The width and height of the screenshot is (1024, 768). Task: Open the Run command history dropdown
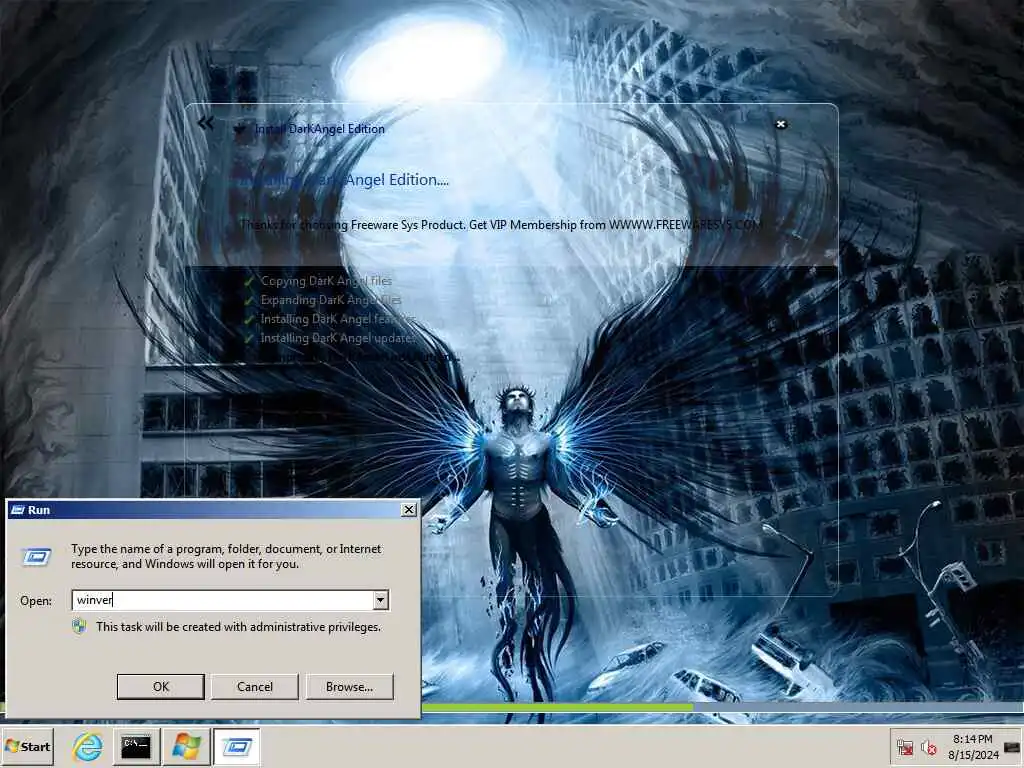(x=380, y=600)
